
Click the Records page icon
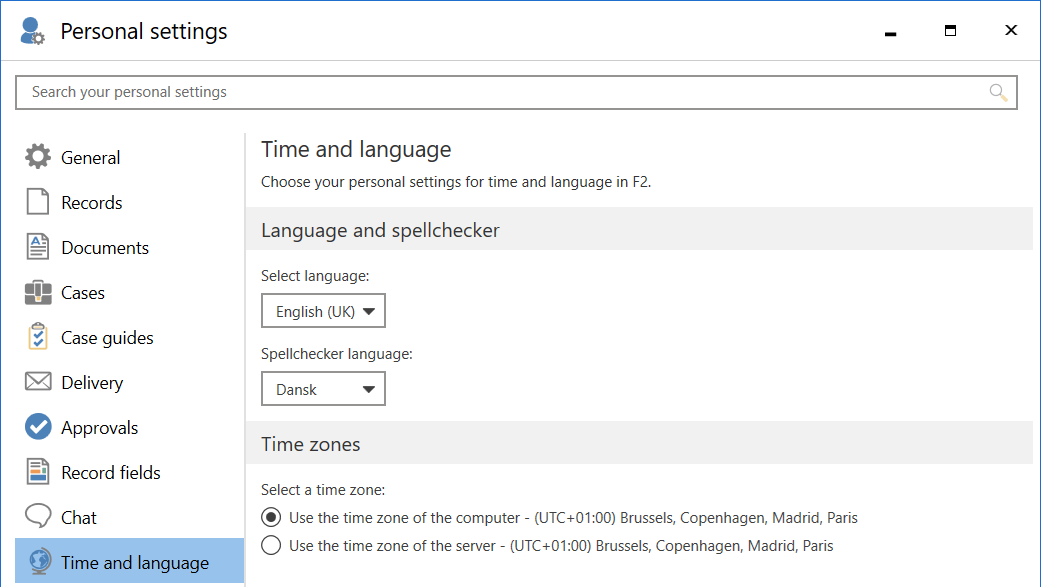pos(38,202)
